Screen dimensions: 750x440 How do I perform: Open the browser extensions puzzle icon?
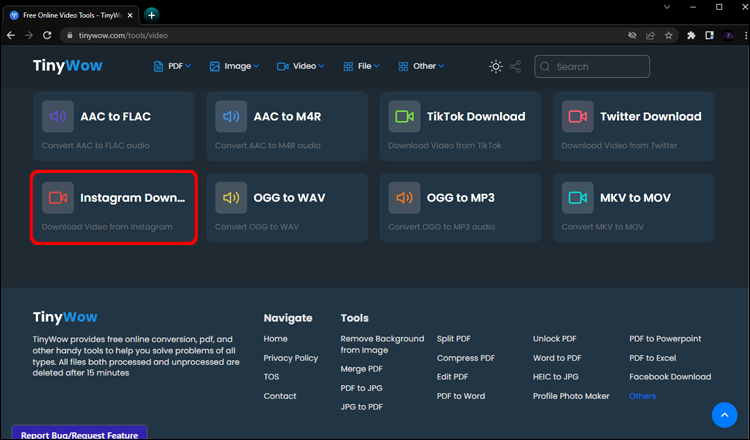[691, 35]
